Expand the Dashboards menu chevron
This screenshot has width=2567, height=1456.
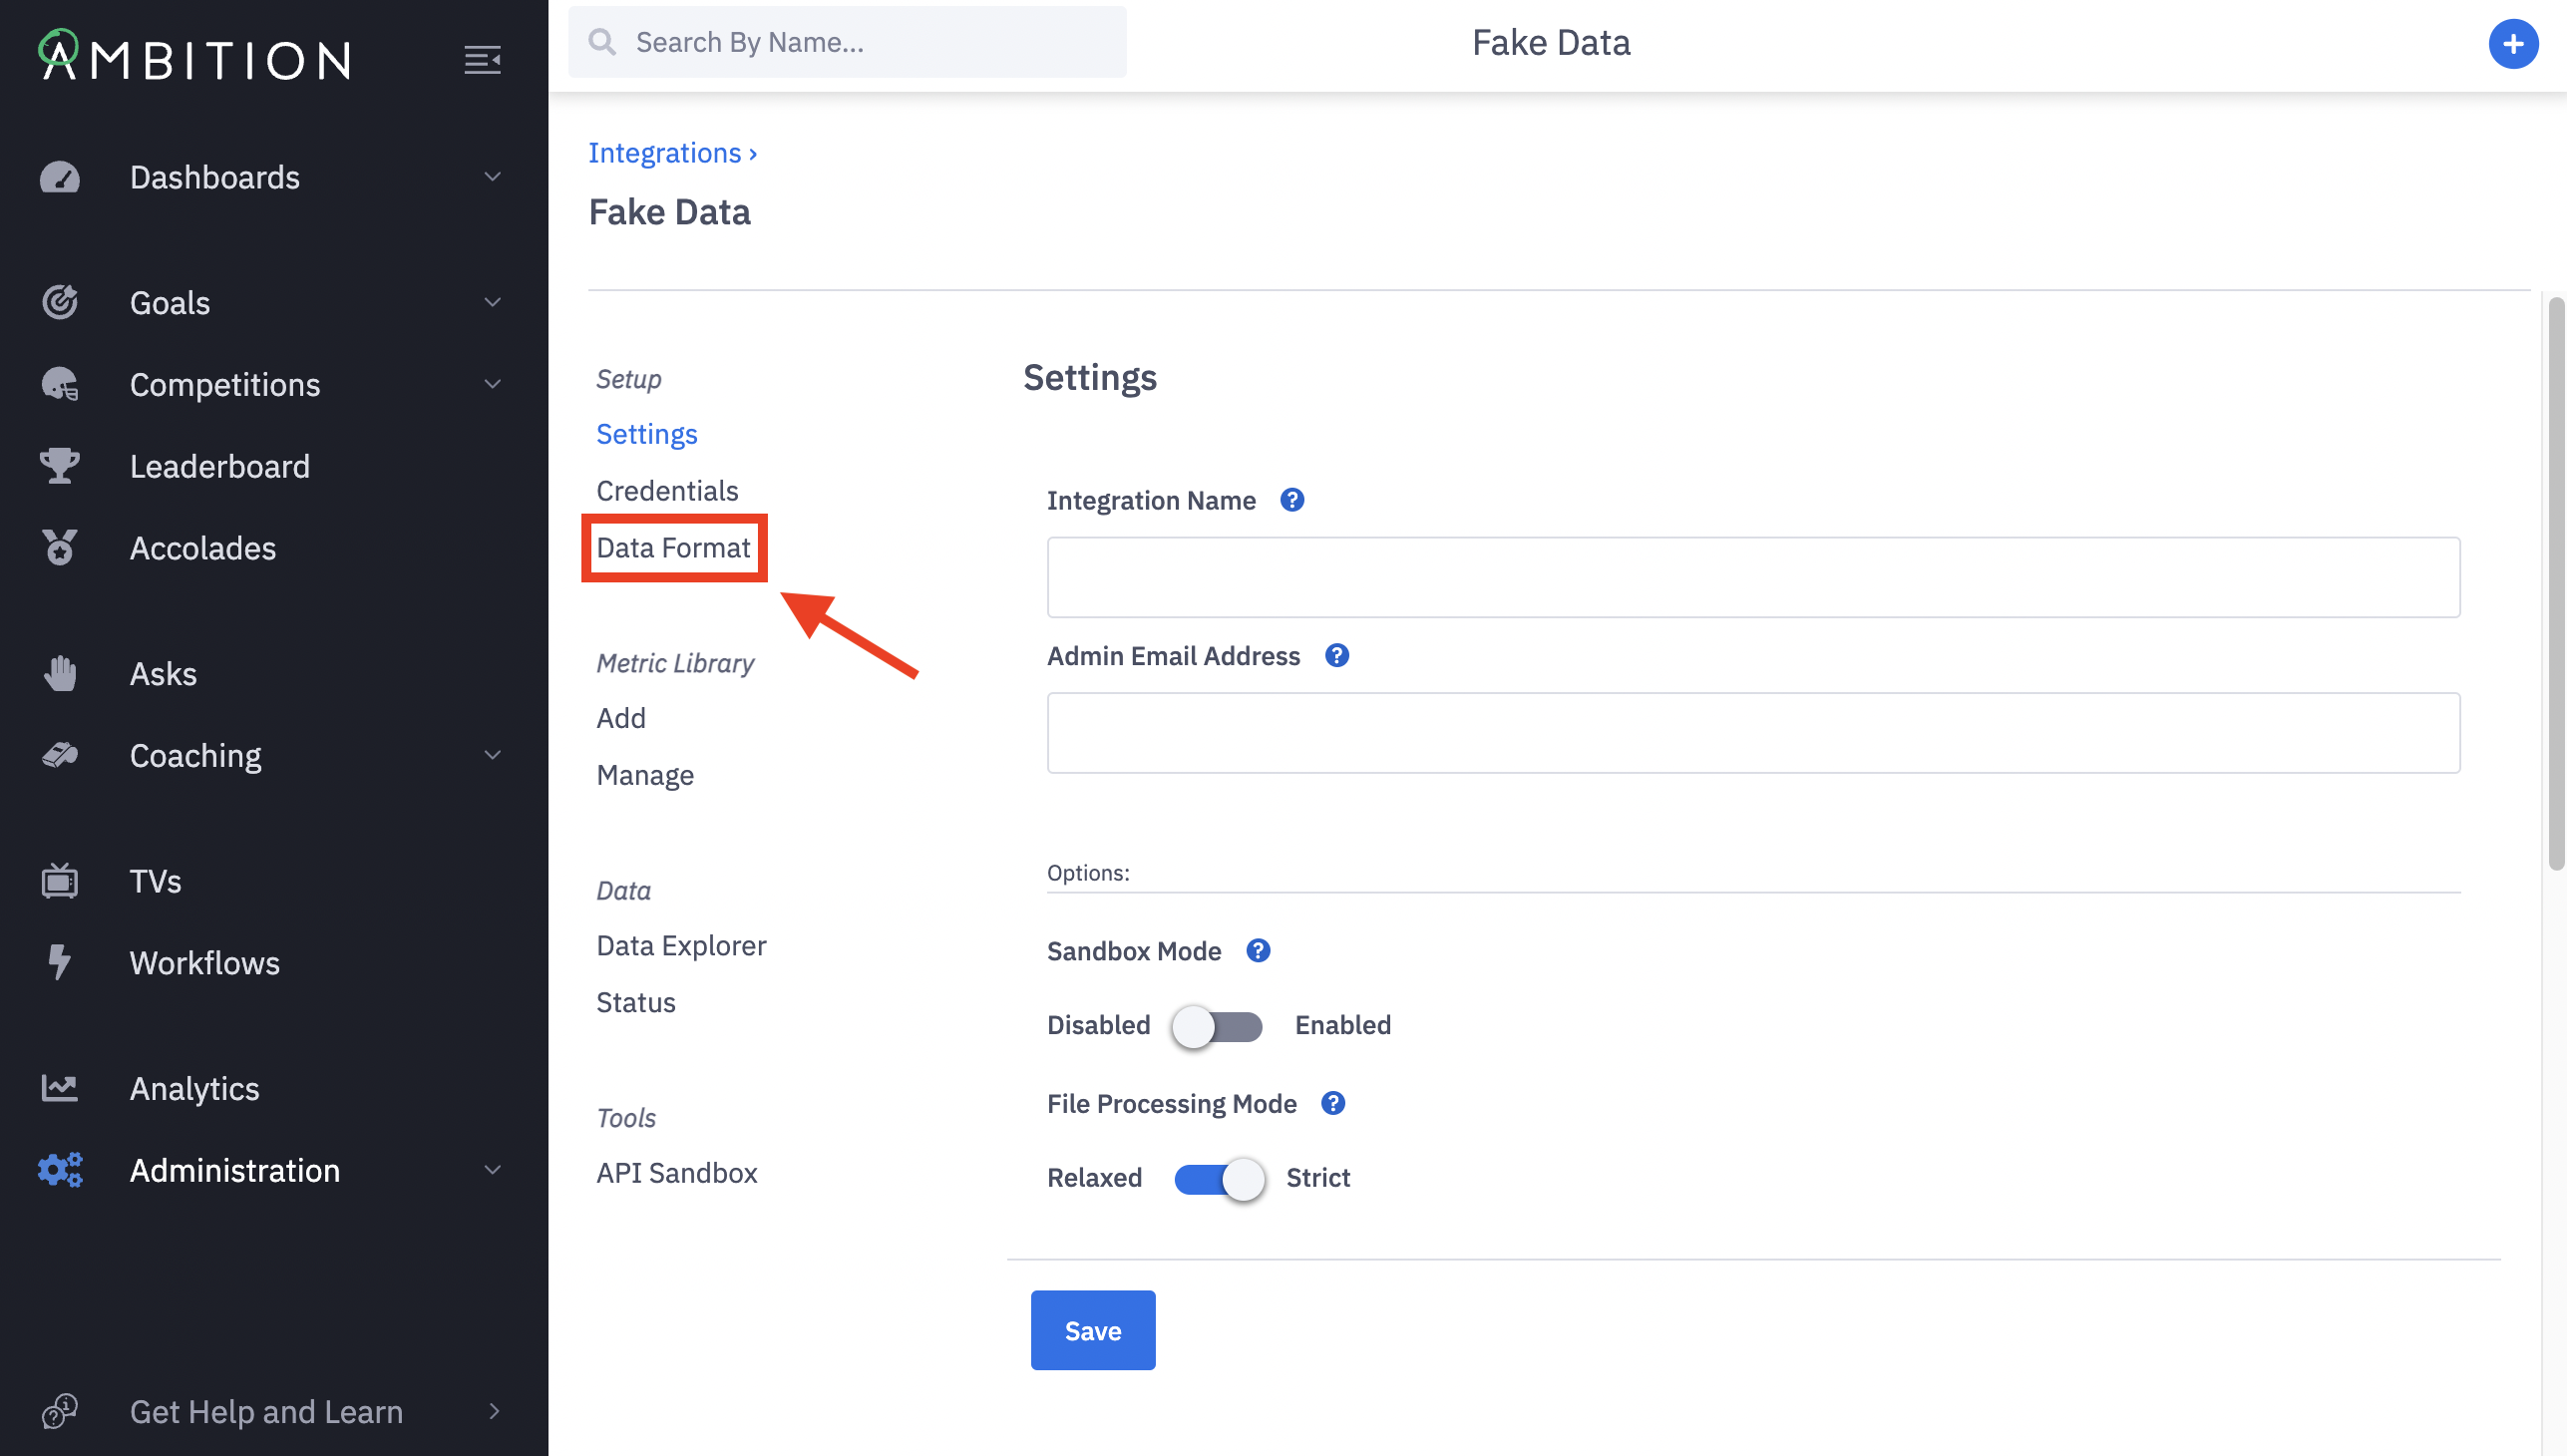(492, 177)
